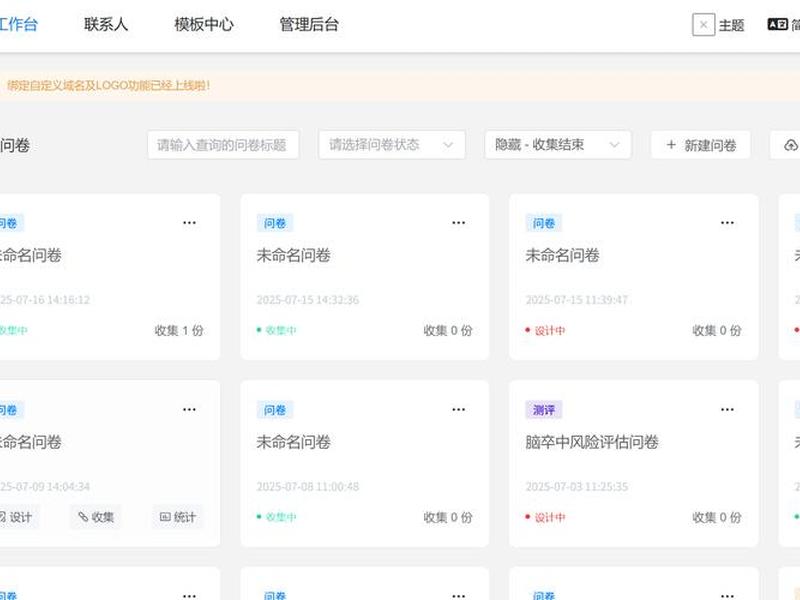Expand the 隐藏 - 收集结束 dropdown

[558, 145]
